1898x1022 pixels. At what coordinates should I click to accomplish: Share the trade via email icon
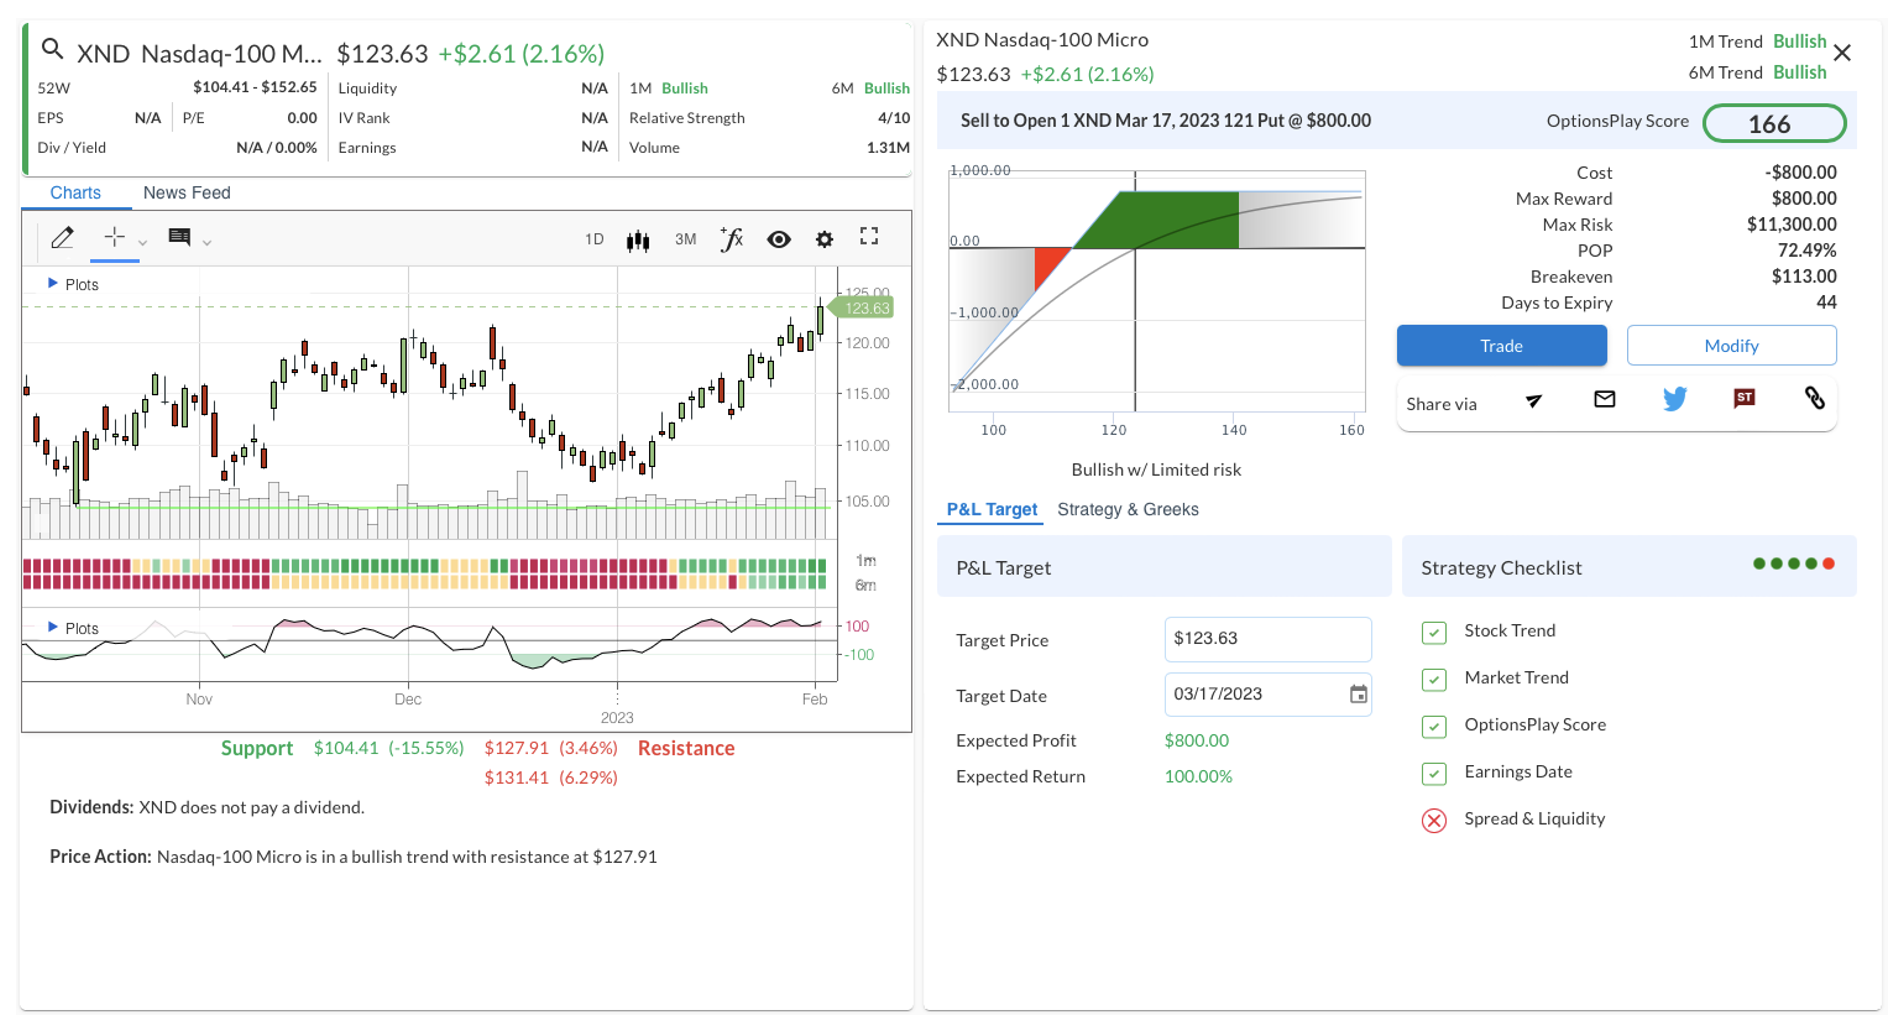click(1604, 399)
